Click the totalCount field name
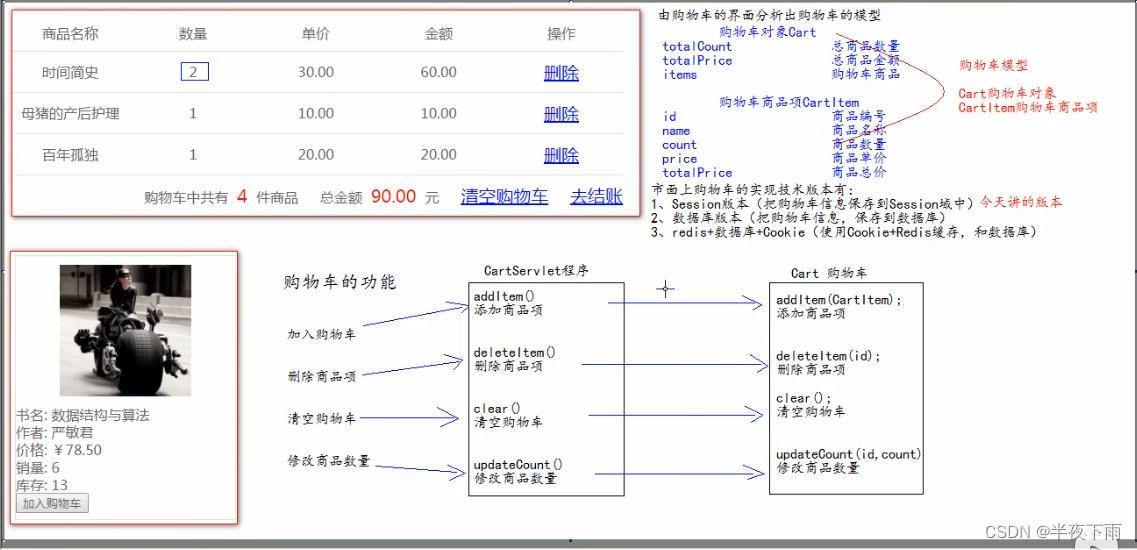The height and width of the screenshot is (550, 1137). pos(697,46)
